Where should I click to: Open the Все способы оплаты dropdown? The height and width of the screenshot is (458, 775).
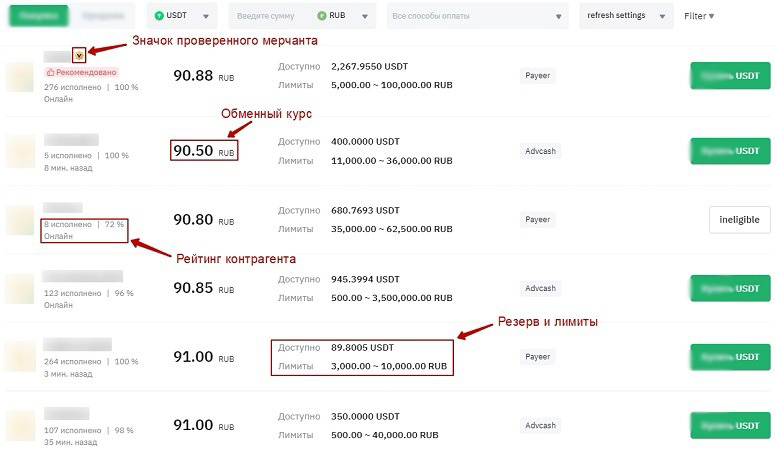pyautogui.click(x=477, y=17)
